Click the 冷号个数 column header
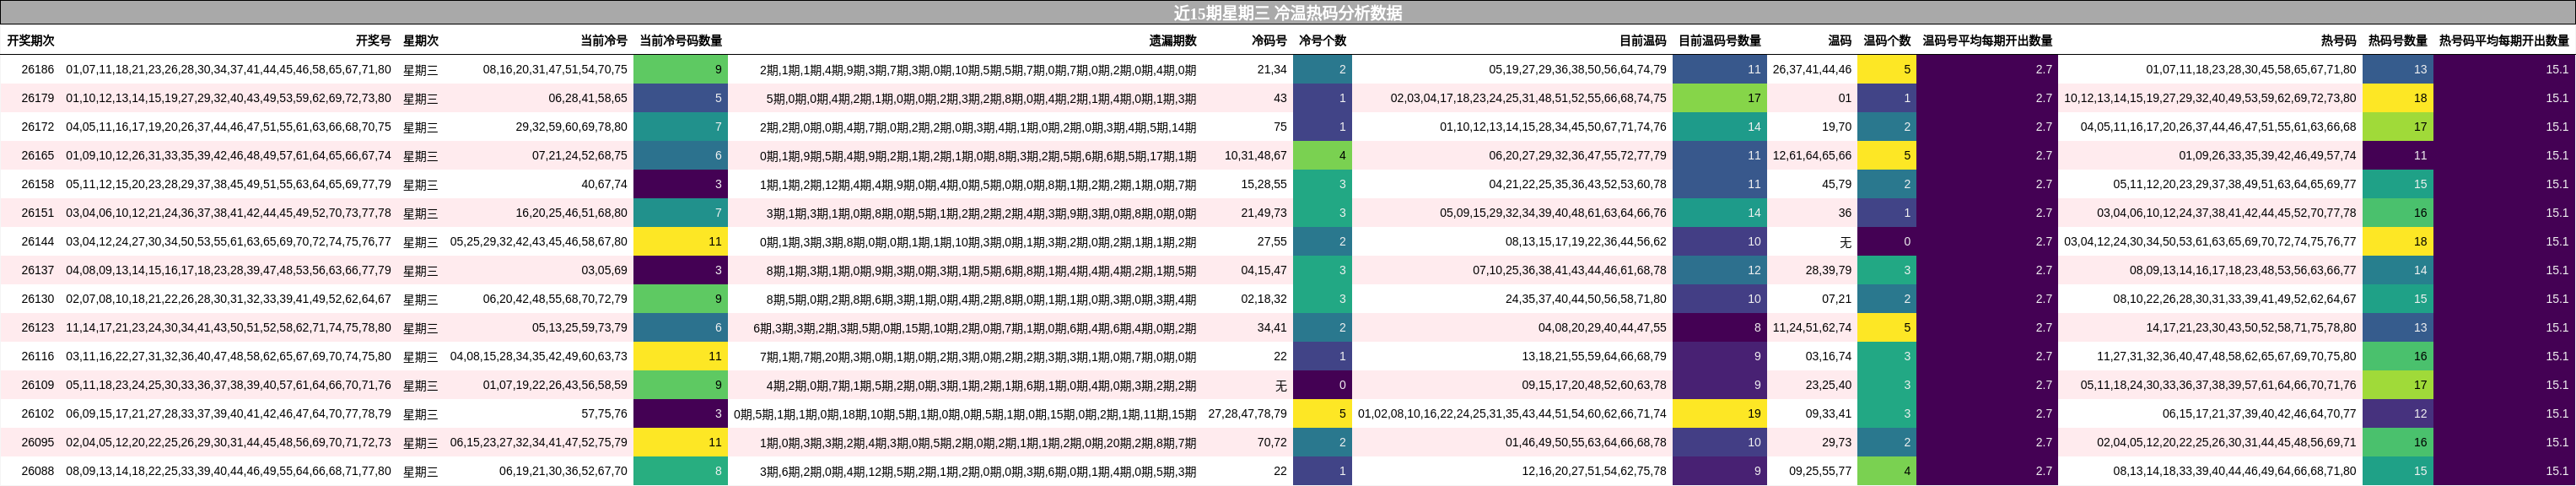 point(1322,41)
